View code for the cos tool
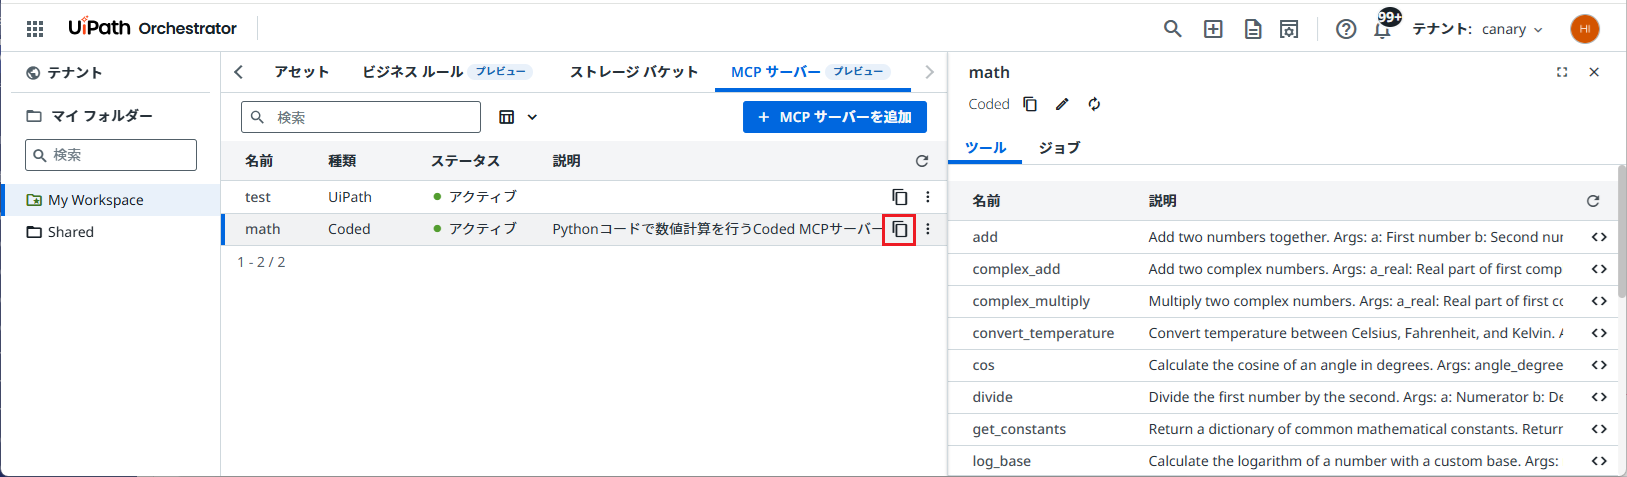The image size is (1627, 477). (x=1599, y=365)
